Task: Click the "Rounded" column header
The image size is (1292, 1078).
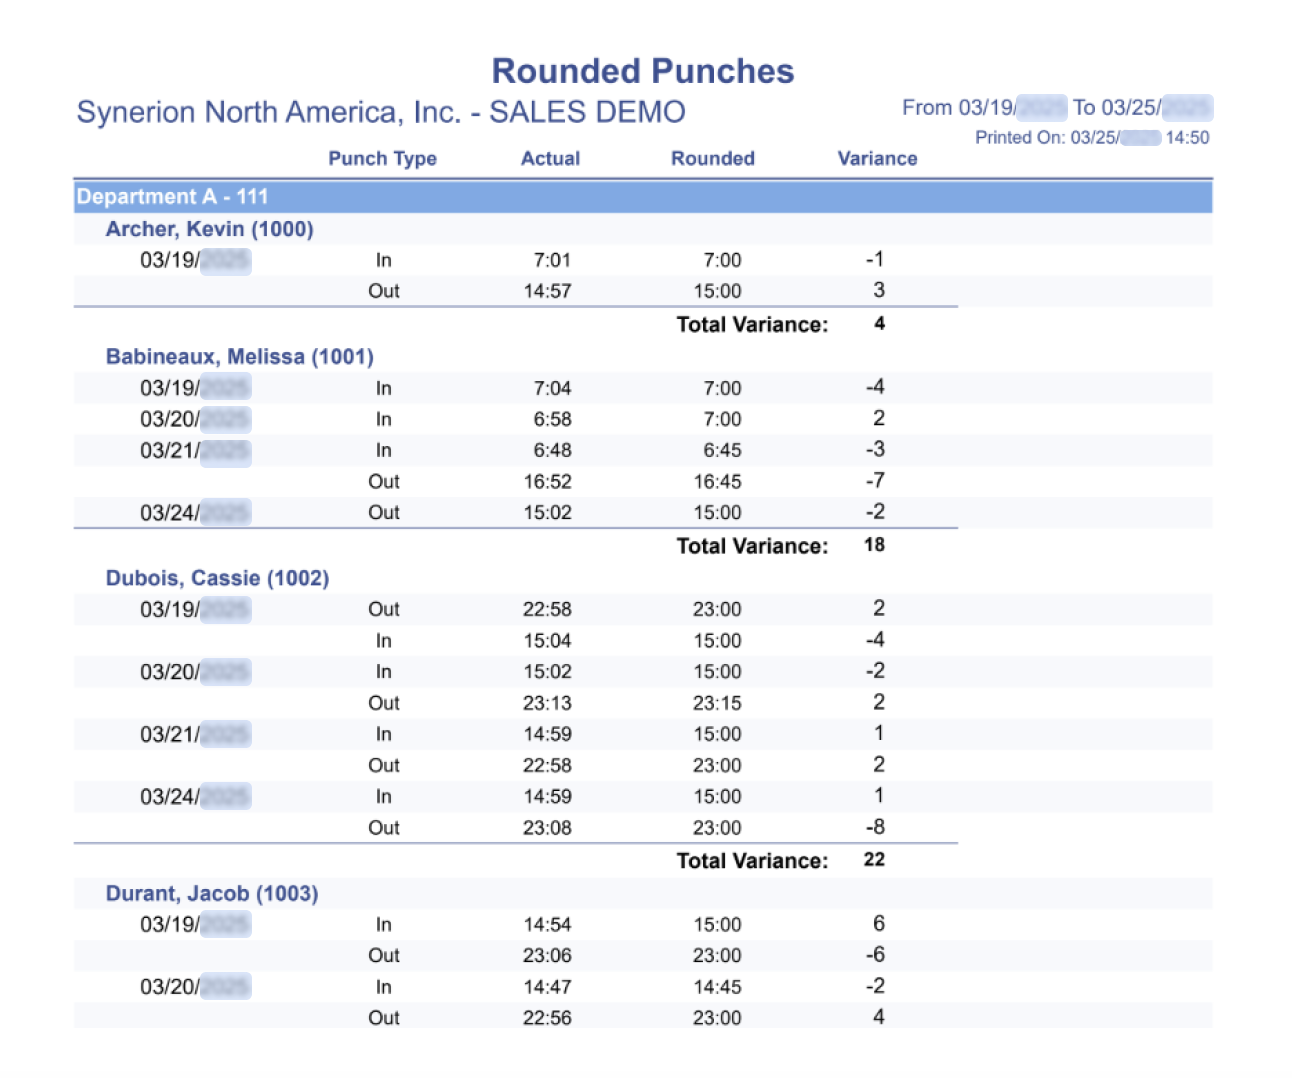Action: pos(712,158)
